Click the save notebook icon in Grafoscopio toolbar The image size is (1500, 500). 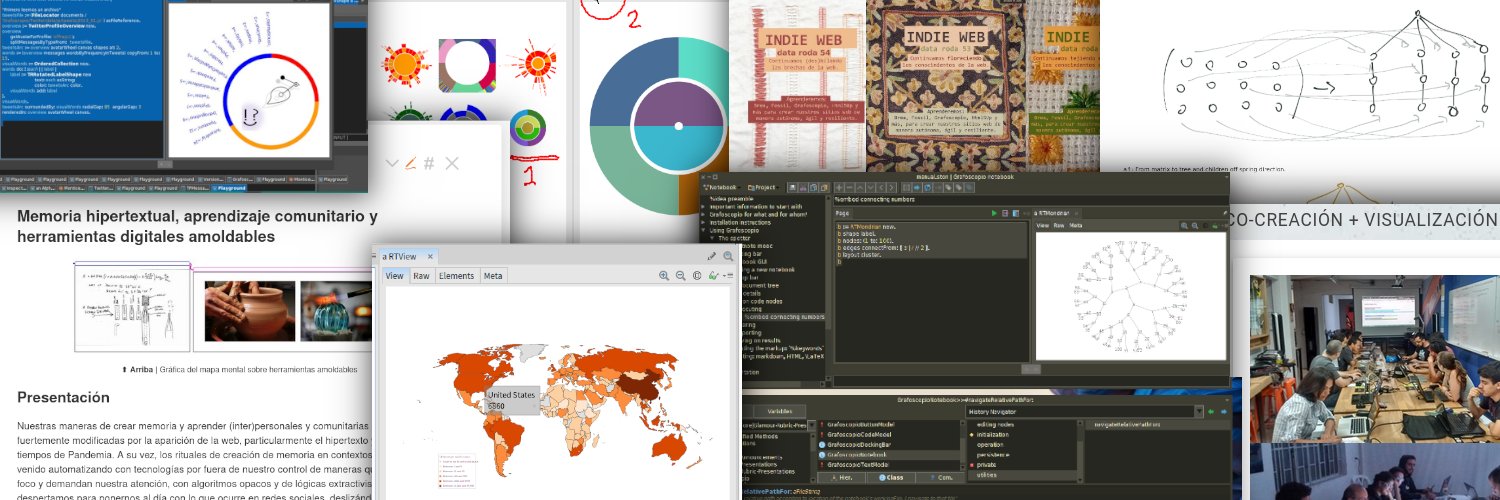tap(793, 187)
